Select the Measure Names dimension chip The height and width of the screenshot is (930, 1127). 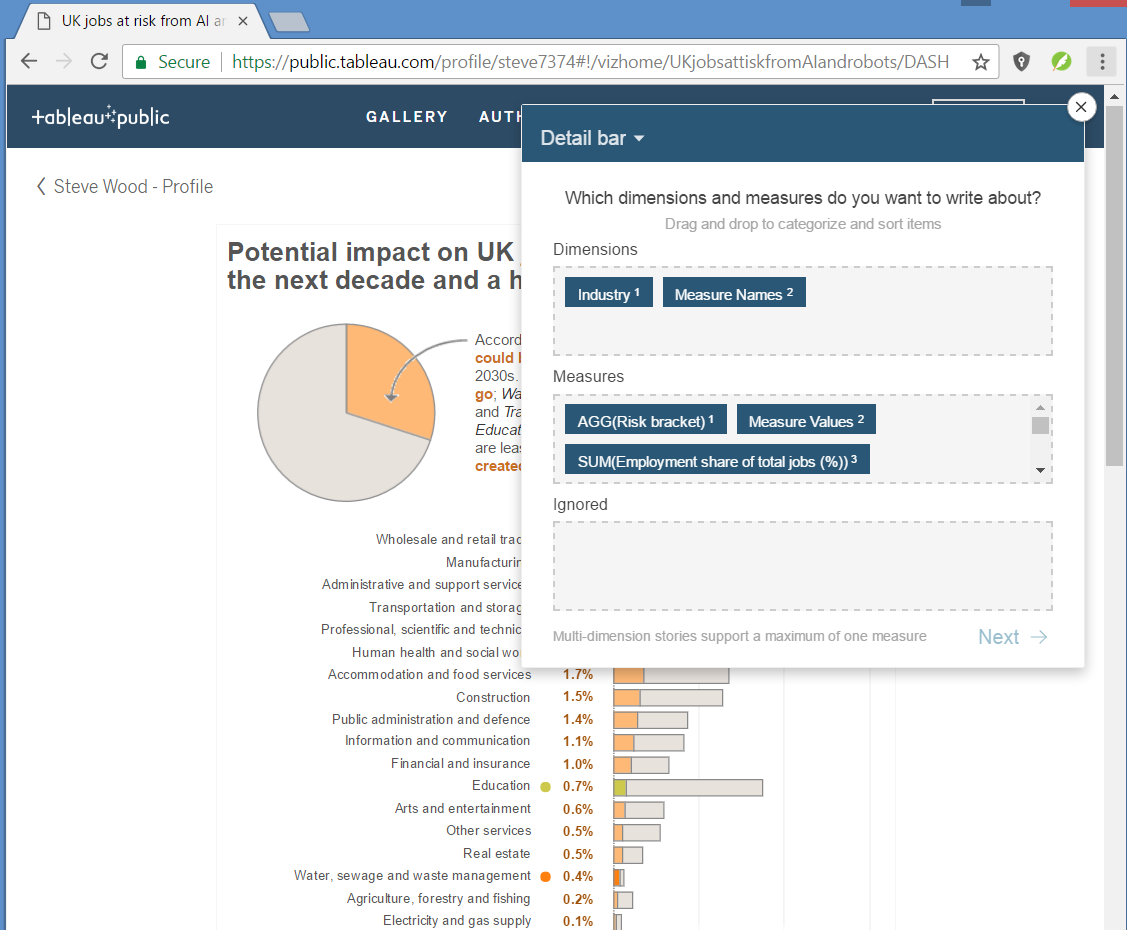pyautogui.click(x=733, y=294)
